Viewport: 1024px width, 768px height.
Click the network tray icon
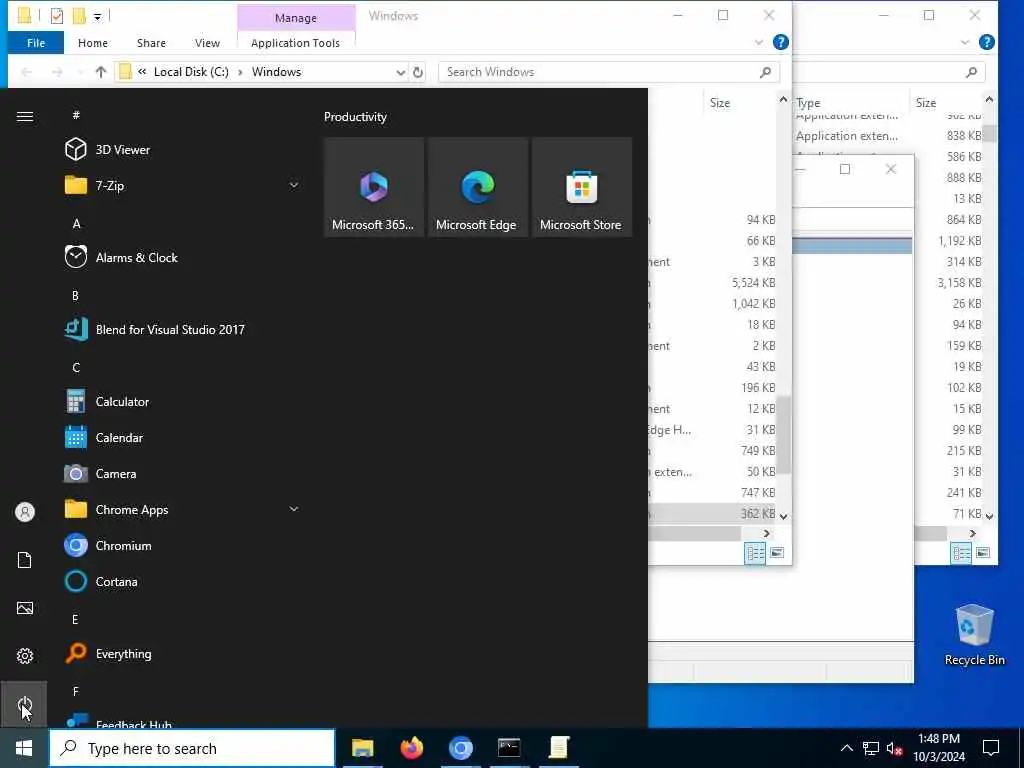pyautogui.click(x=871, y=748)
